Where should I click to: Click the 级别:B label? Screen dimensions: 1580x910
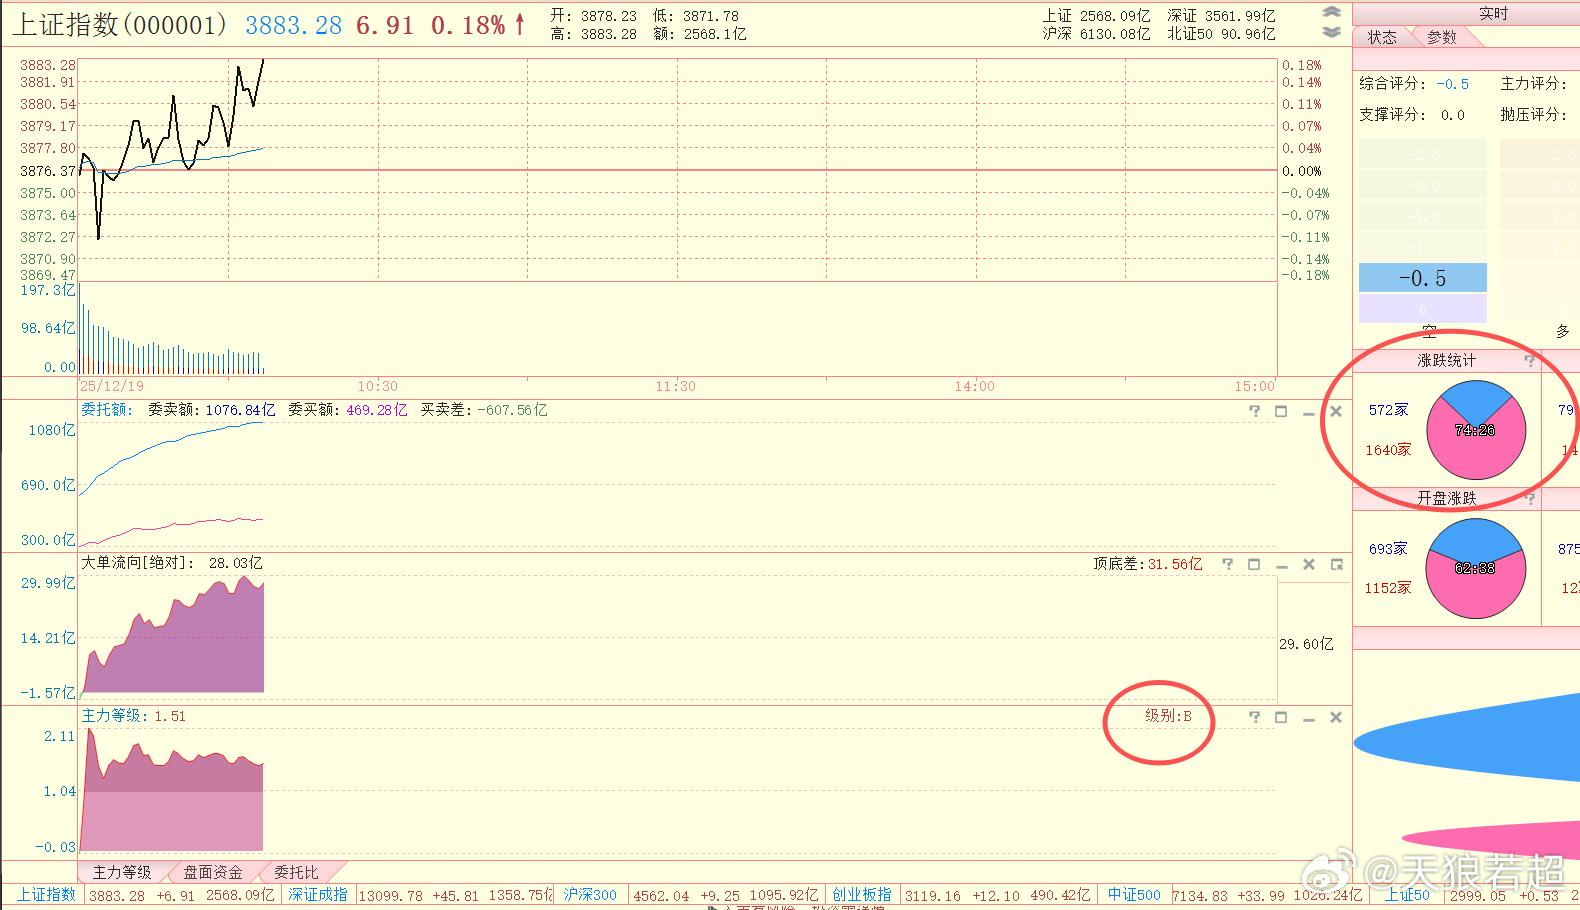[1169, 716]
